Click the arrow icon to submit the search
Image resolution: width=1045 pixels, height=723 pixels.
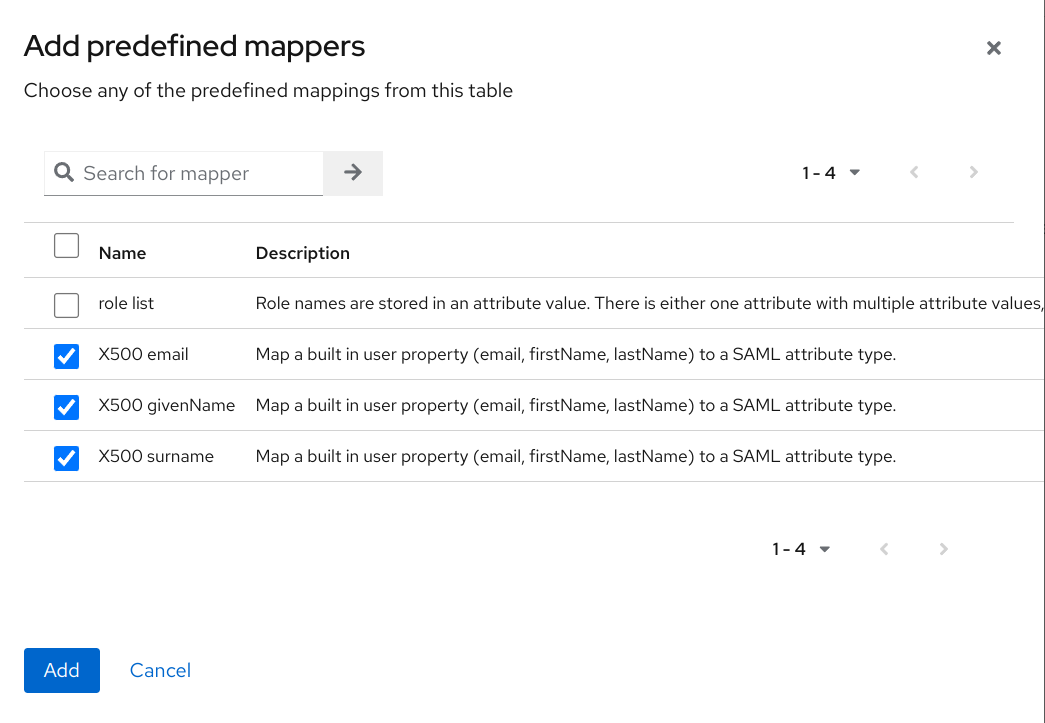tap(352, 172)
